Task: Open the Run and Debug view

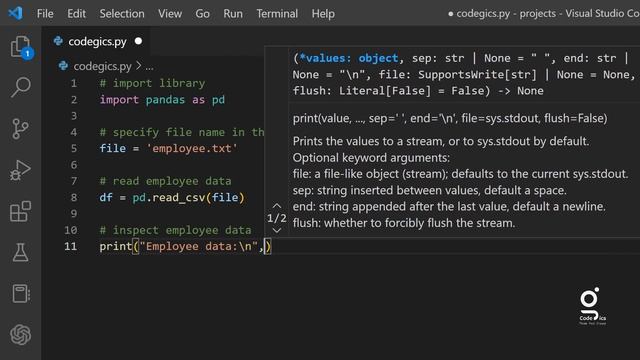Action: point(20,170)
